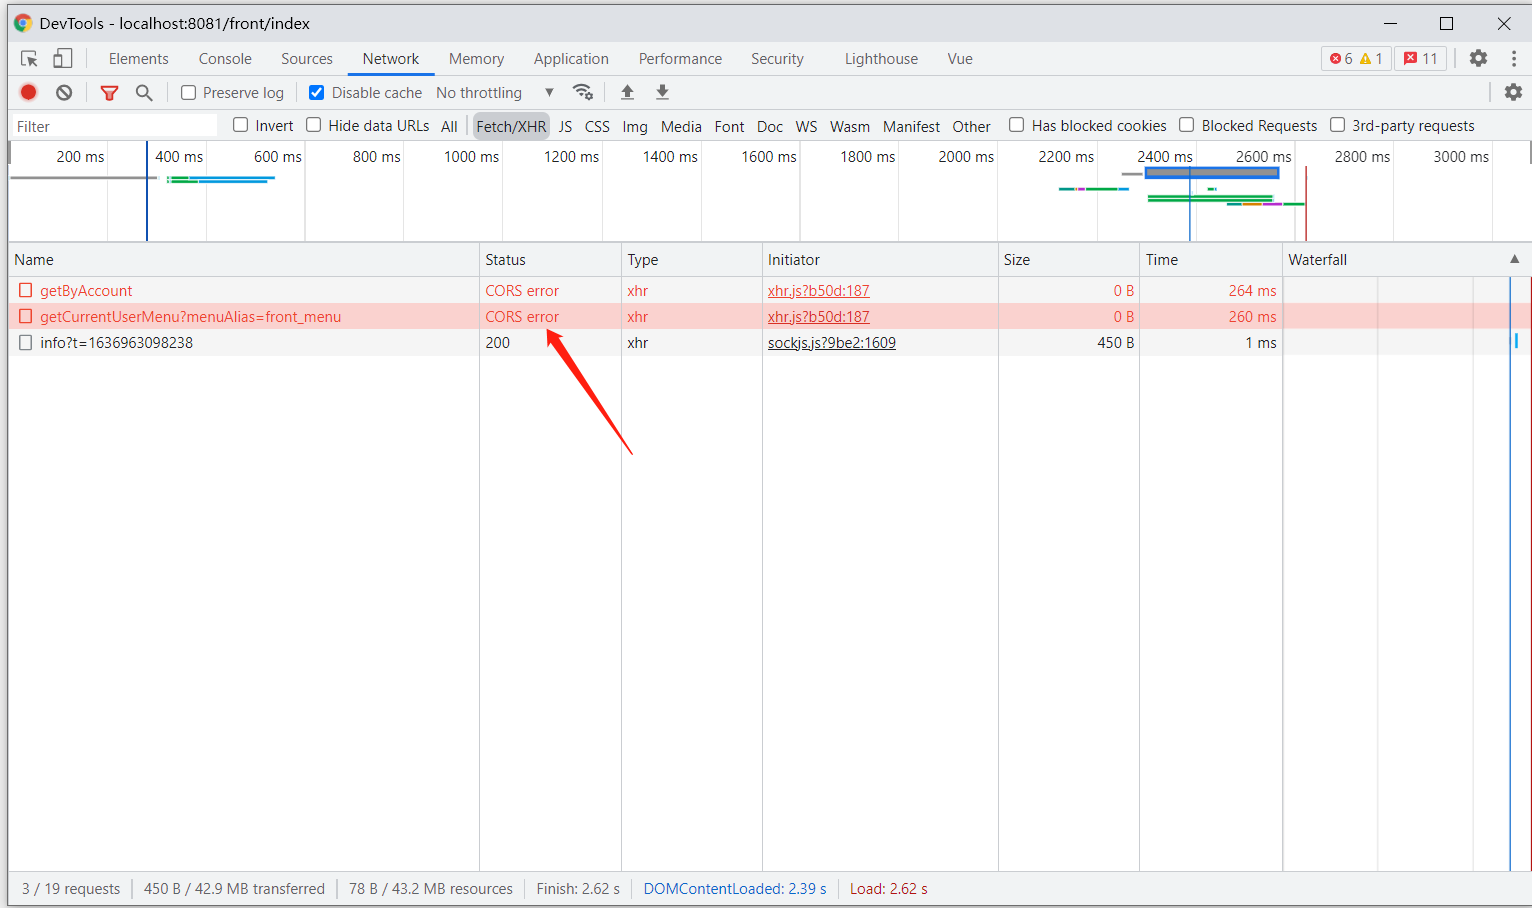Image resolution: width=1532 pixels, height=908 pixels.
Task: Click the Filter text input
Action: 113,127
